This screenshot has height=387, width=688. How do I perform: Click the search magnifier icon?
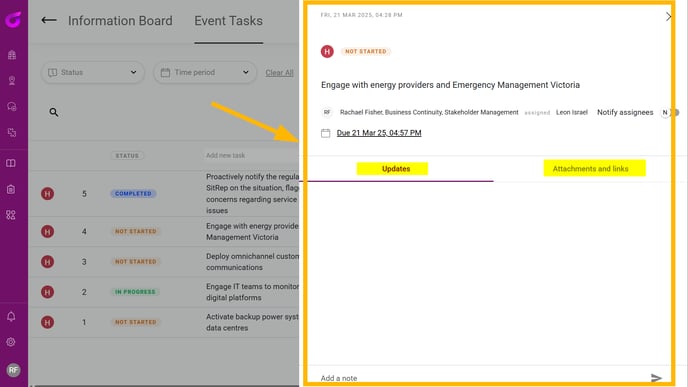54,112
